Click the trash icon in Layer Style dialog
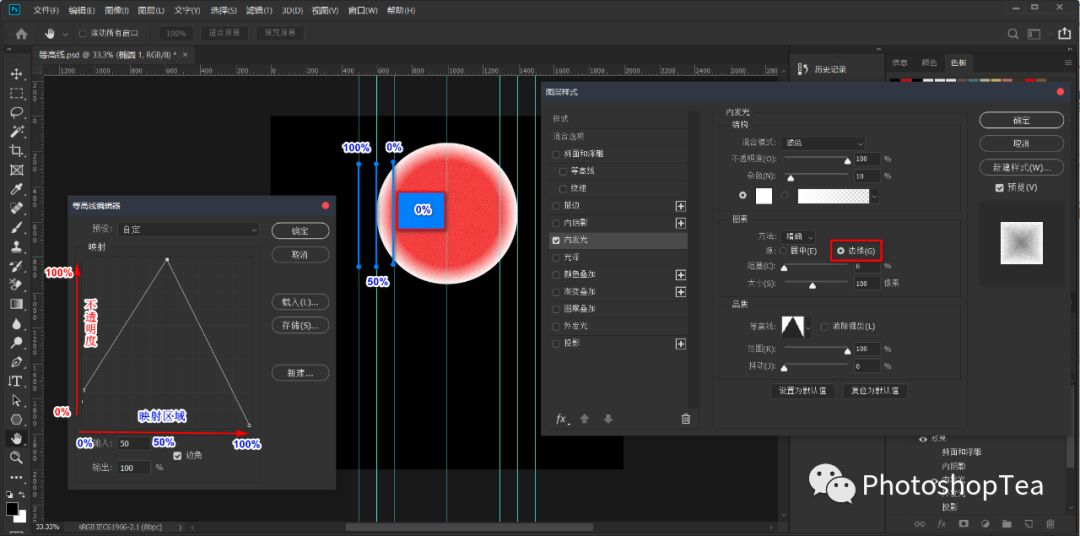Image resolution: width=1080 pixels, height=536 pixels. (x=685, y=419)
